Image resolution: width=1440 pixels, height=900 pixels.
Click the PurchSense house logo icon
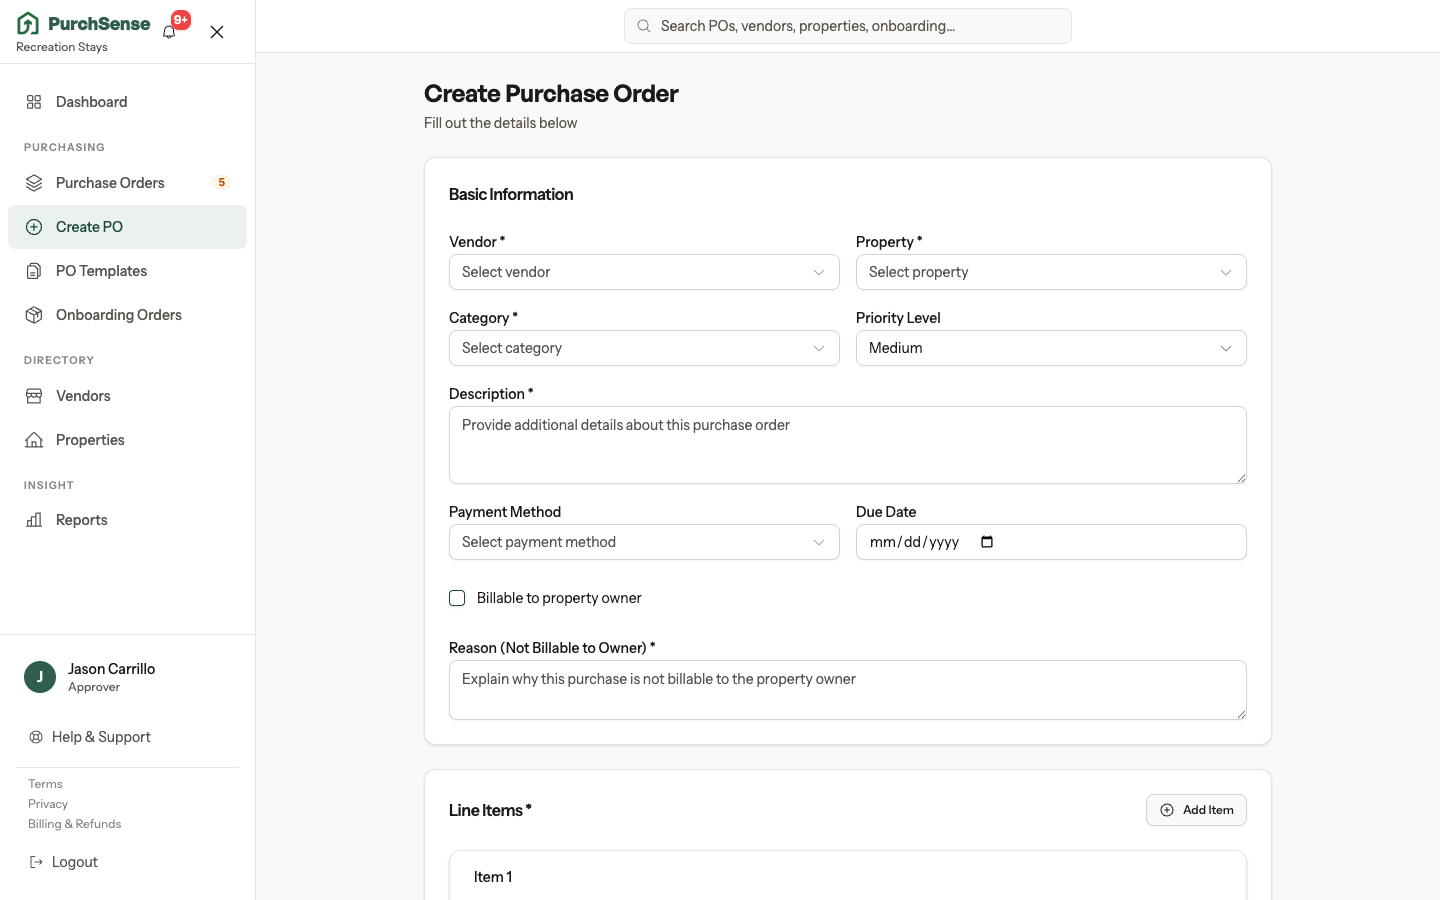point(28,23)
